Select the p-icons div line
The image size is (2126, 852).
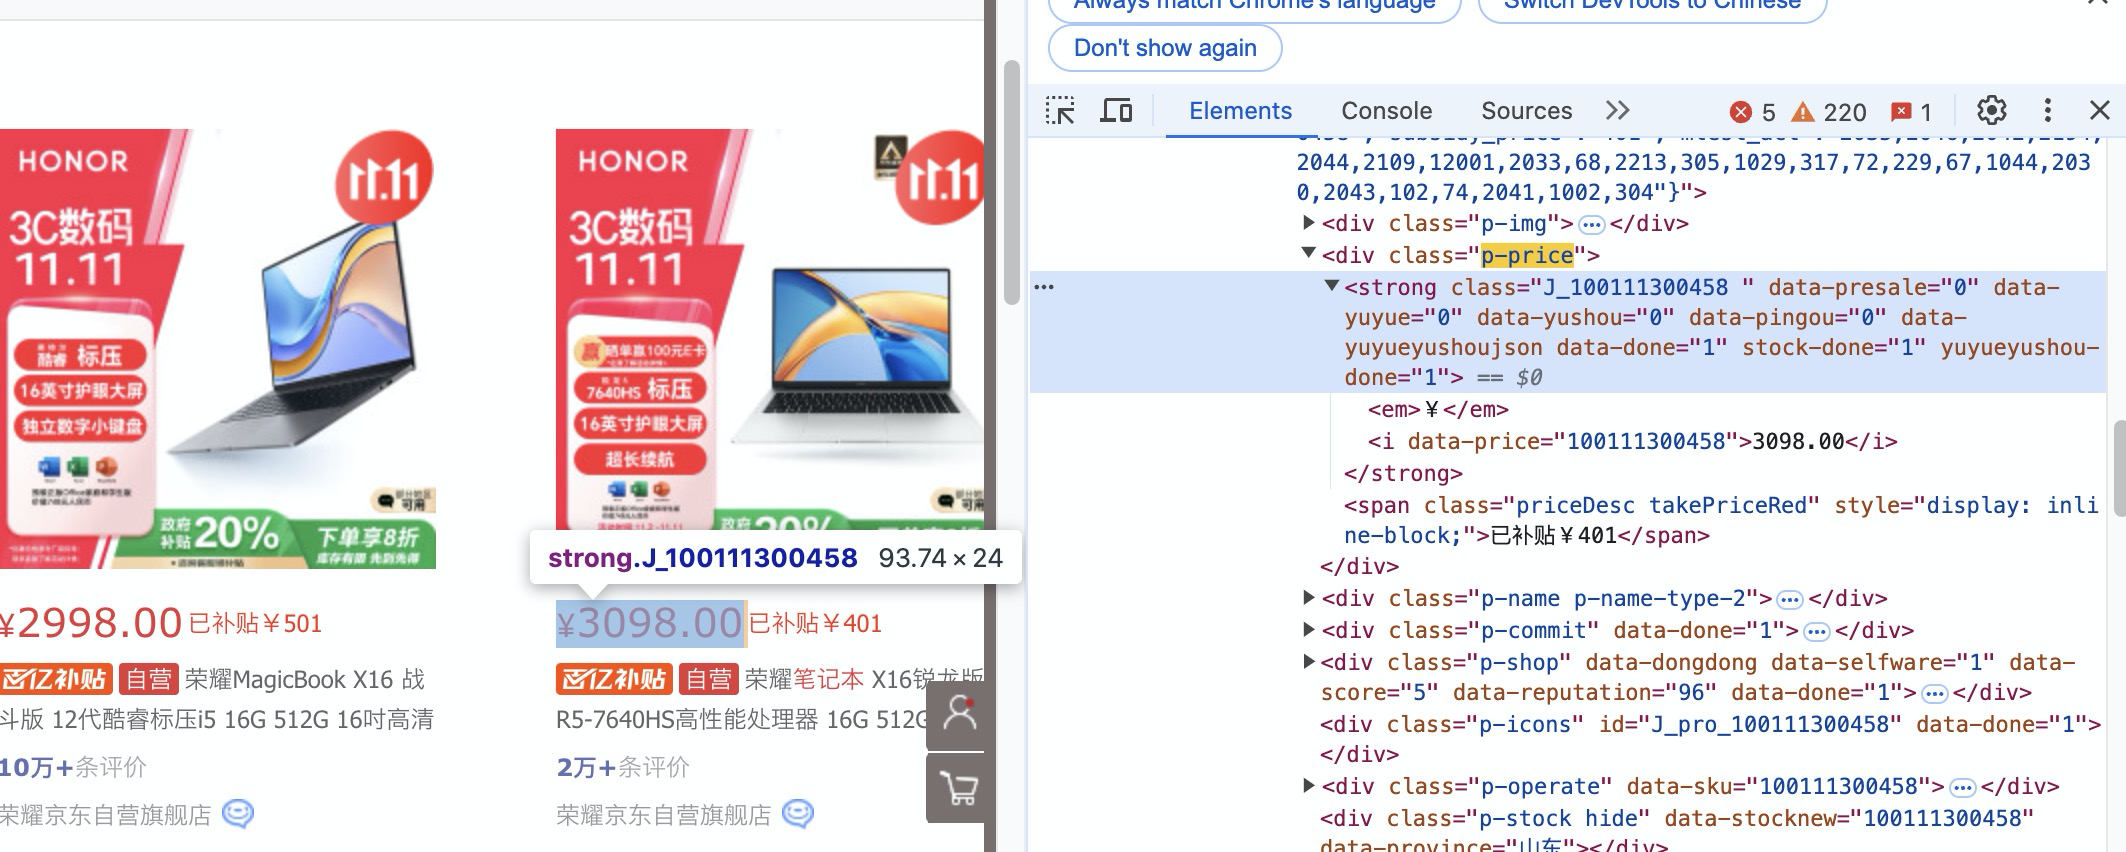pyautogui.click(x=1710, y=738)
